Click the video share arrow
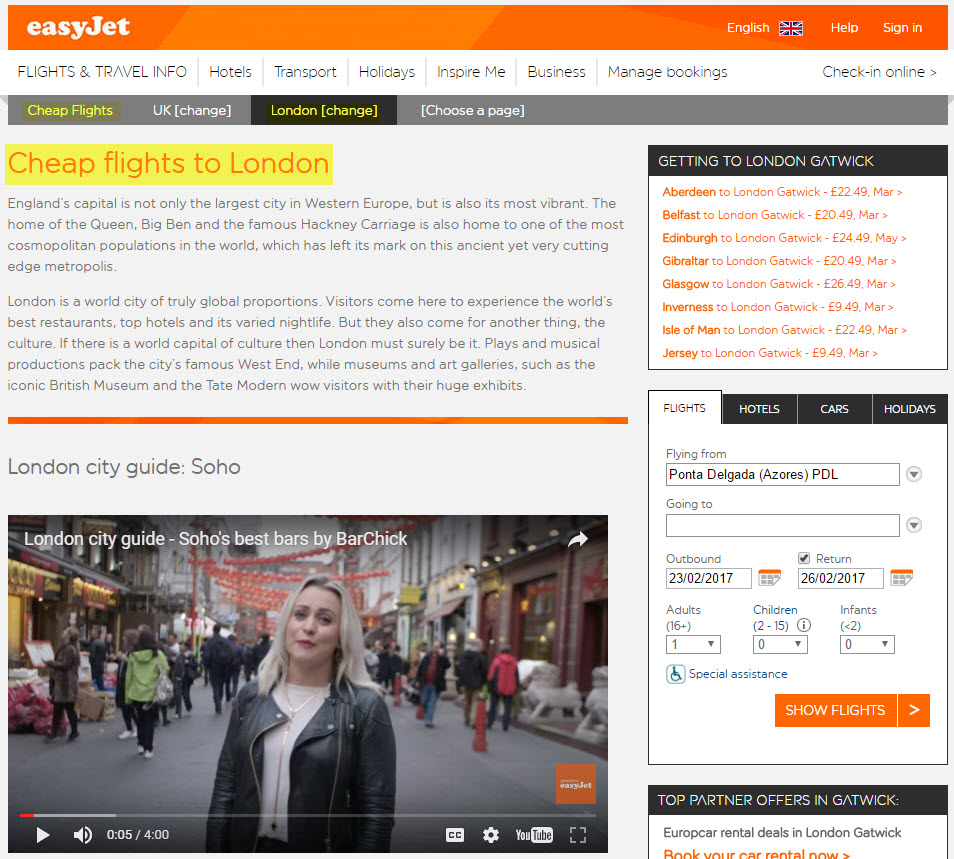This screenshot has height=859, width=954. point(577,539)
